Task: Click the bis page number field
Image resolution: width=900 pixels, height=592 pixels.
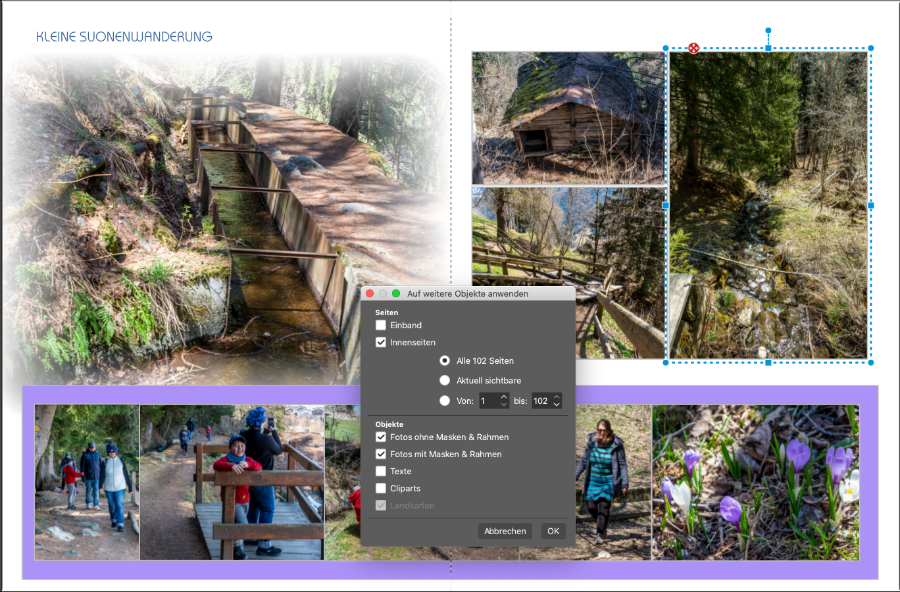Action: [x=541, y=400]
